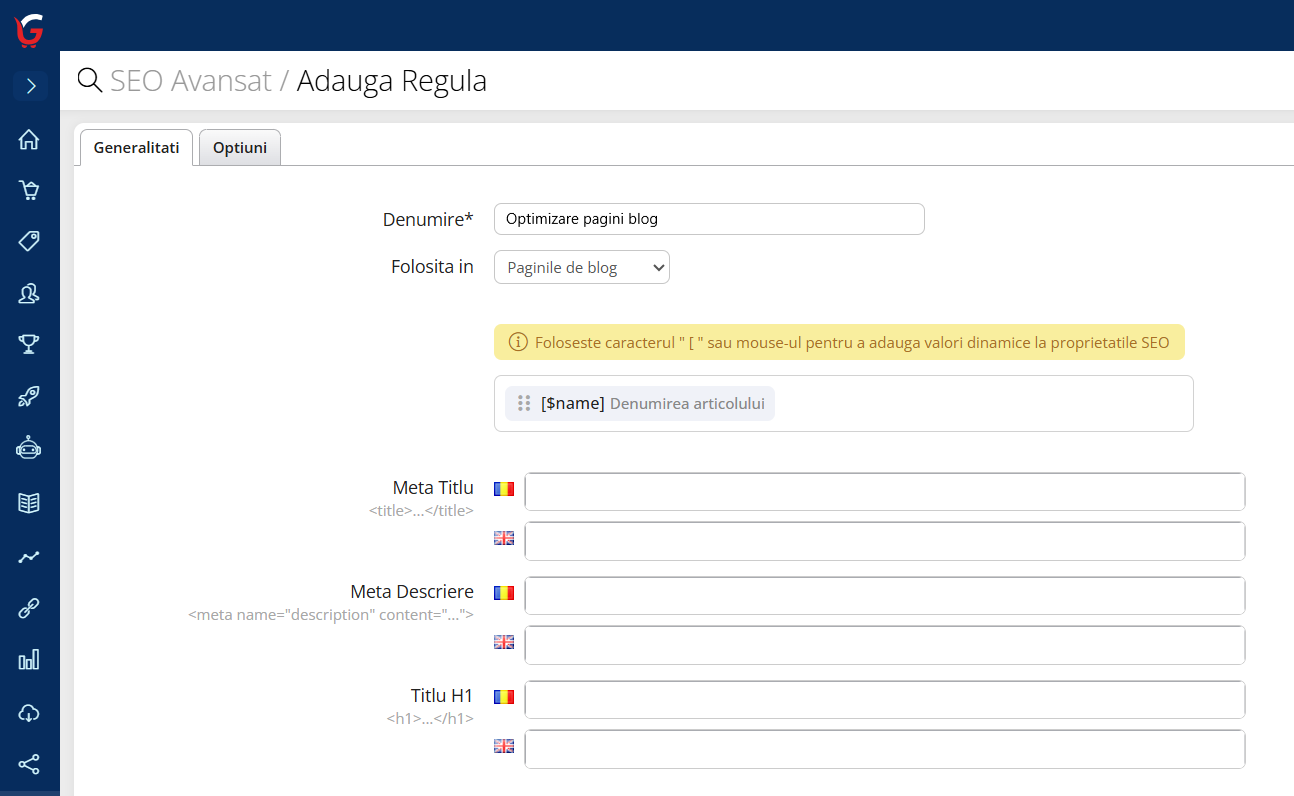Open the open book icon in sidebar
Image resolution: width=1294 pixels, height=796 pixels.
pos(29,503)
